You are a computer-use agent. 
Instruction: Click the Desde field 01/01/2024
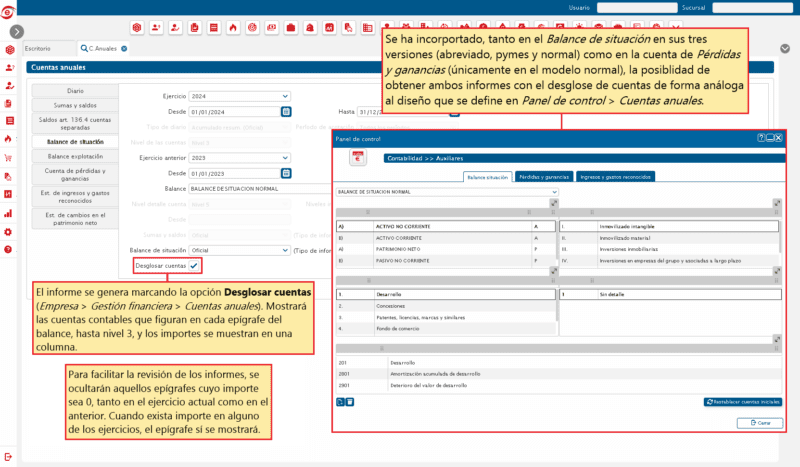[234, 112]
